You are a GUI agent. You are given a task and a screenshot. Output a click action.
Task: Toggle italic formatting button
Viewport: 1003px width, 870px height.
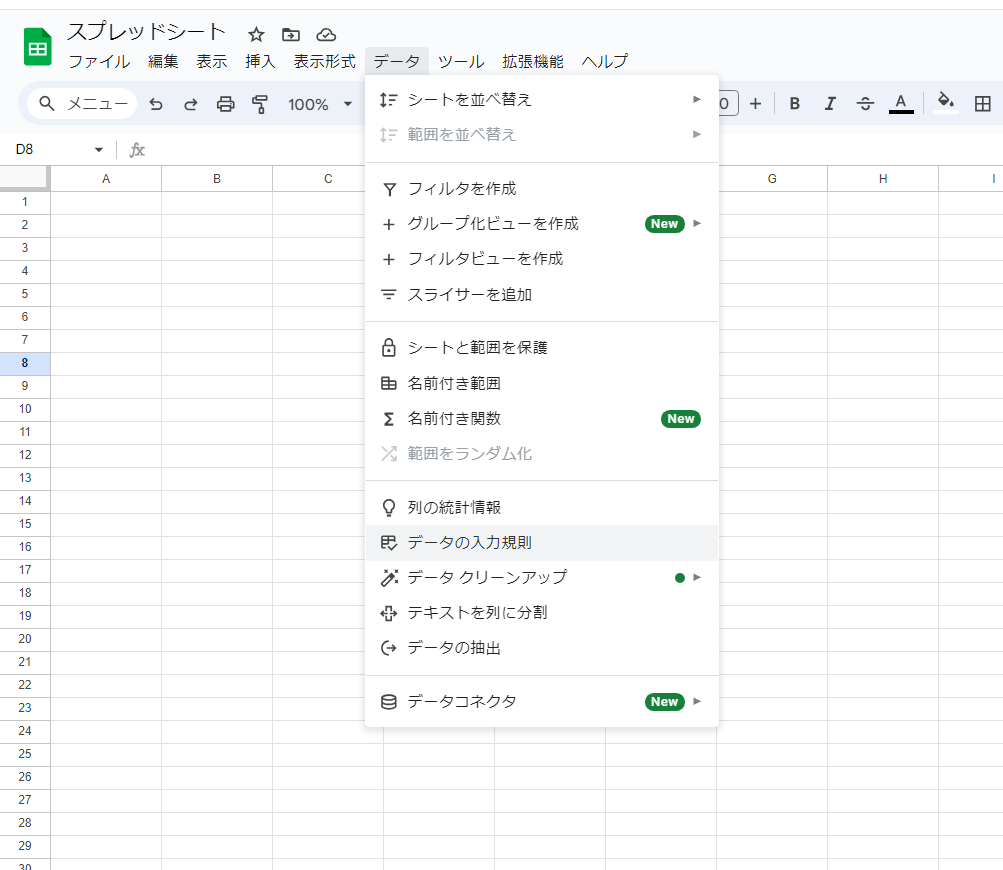point(830,103)
